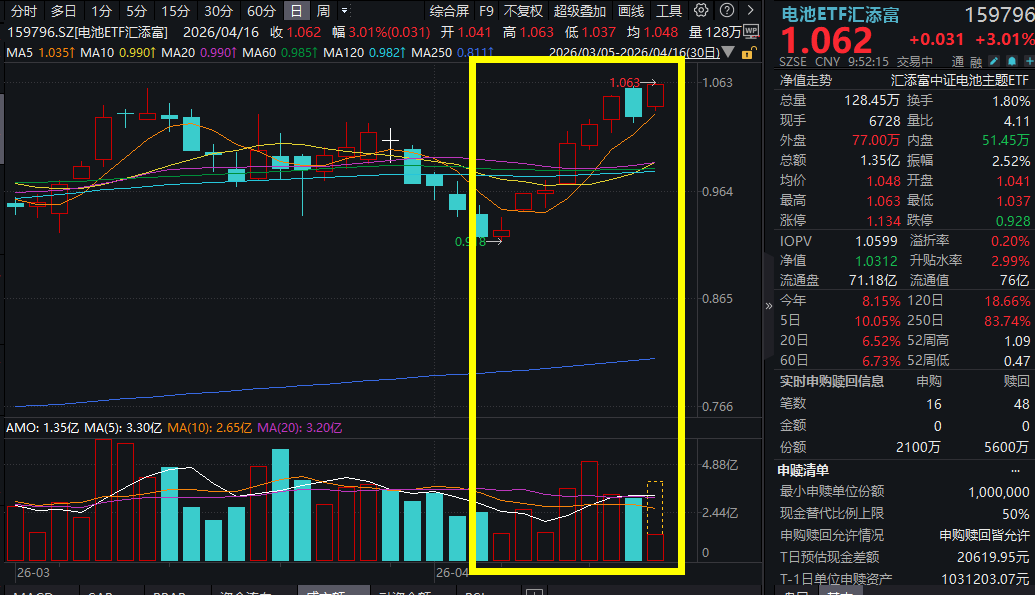1035x595 pixels.
Task: Activate the 画线 drawing tool
Action: tap(629, 12)
